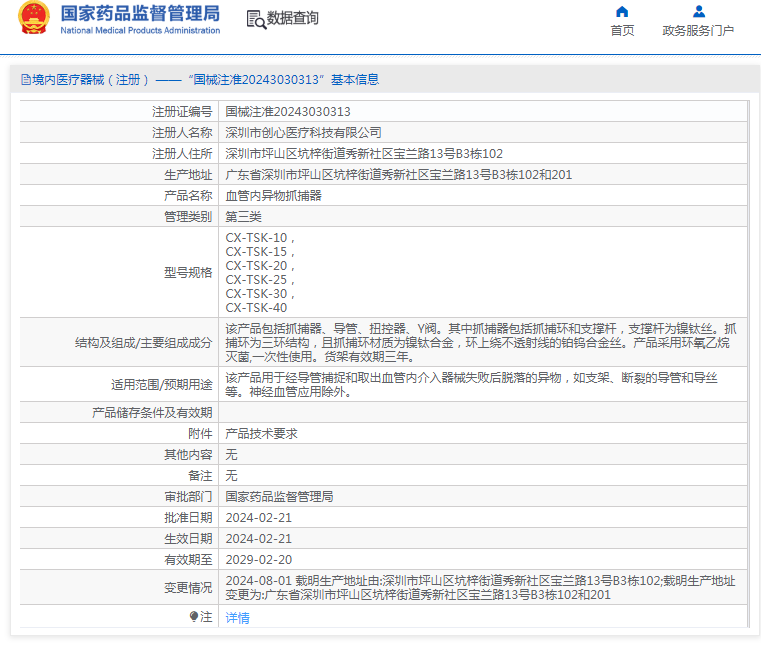Image resolution: width=761 pixels, height=645 pixels.
Task: Click the 结构及组成 description paragraph
Action: (x=480, y=343)
